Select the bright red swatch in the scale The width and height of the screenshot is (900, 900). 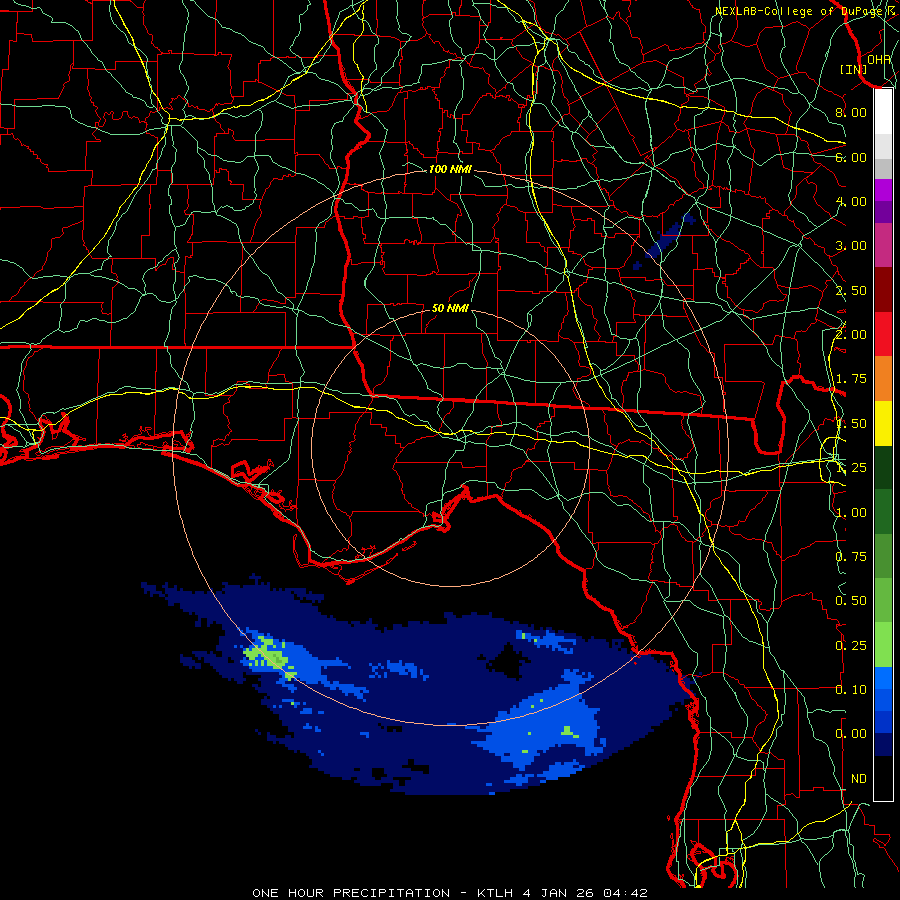[883, 334]
